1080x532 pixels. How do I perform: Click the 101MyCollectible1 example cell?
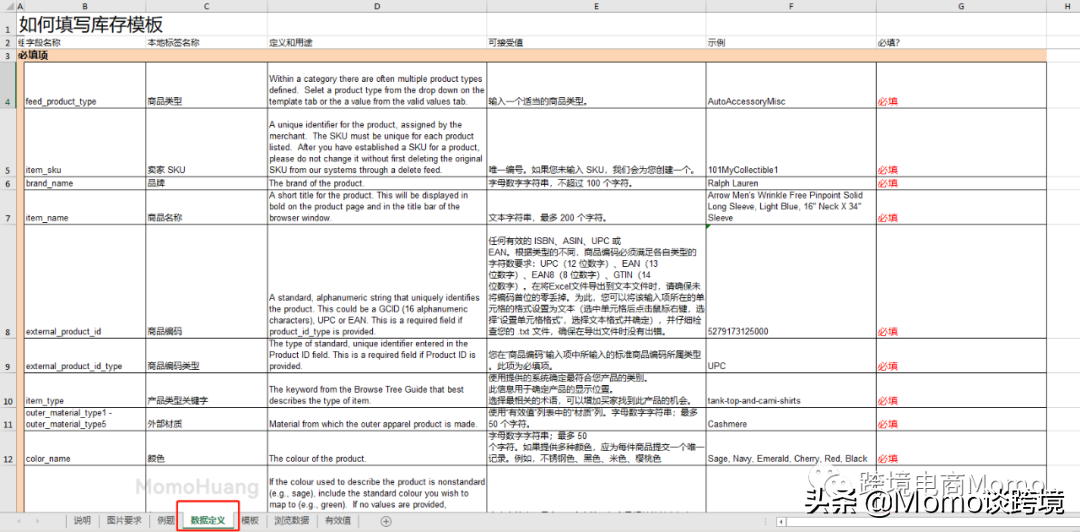(x=791, y=143)
